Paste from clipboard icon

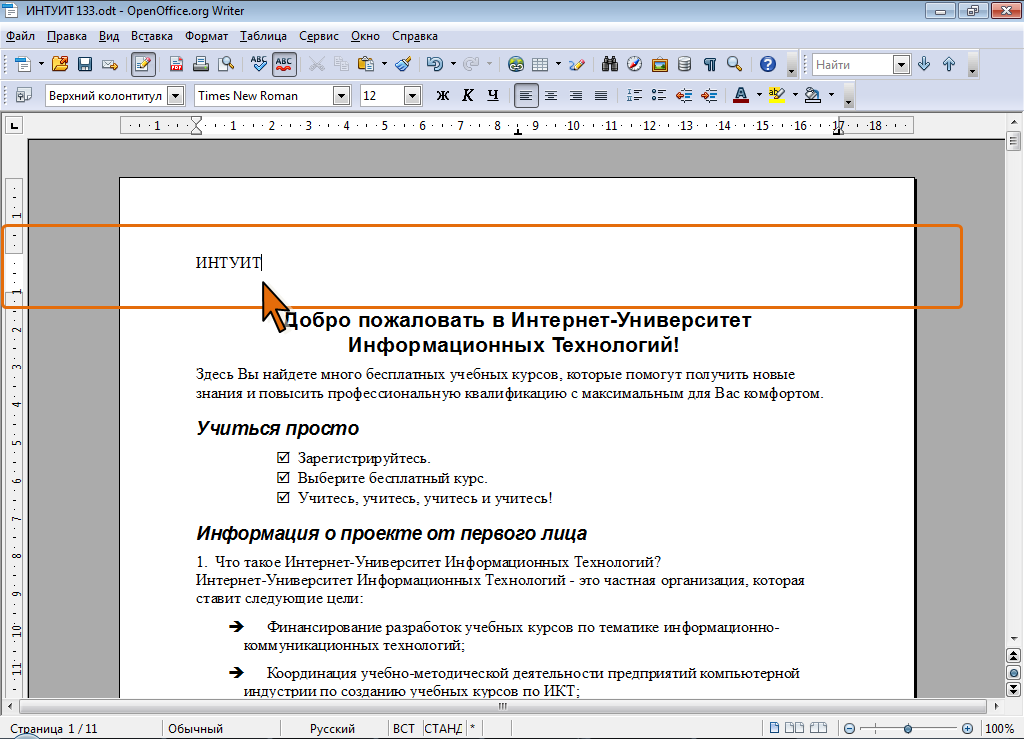point(366,64)
